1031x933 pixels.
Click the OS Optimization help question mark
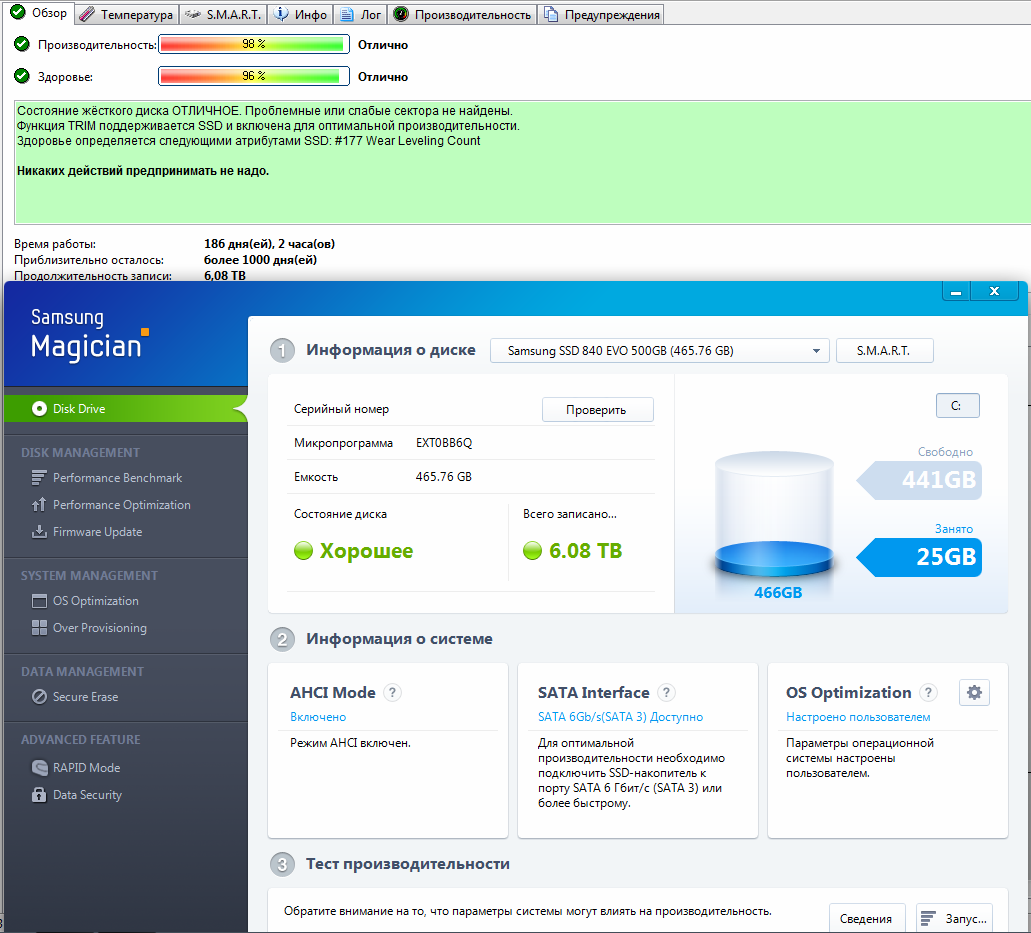(928, 692)
